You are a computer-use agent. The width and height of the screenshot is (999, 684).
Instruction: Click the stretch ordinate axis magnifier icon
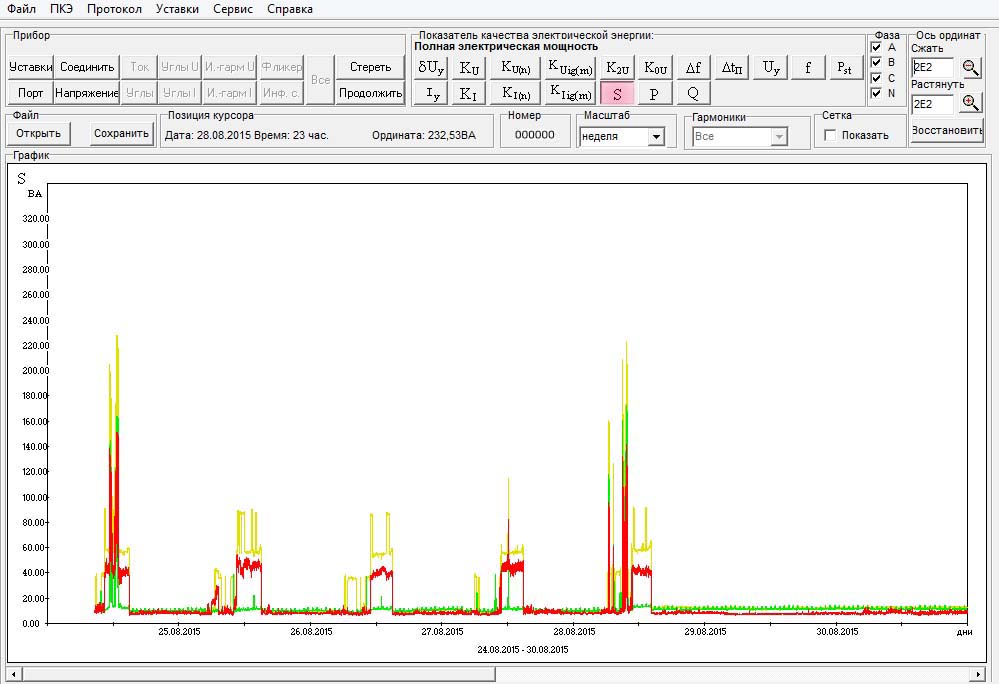coord(970,103)
